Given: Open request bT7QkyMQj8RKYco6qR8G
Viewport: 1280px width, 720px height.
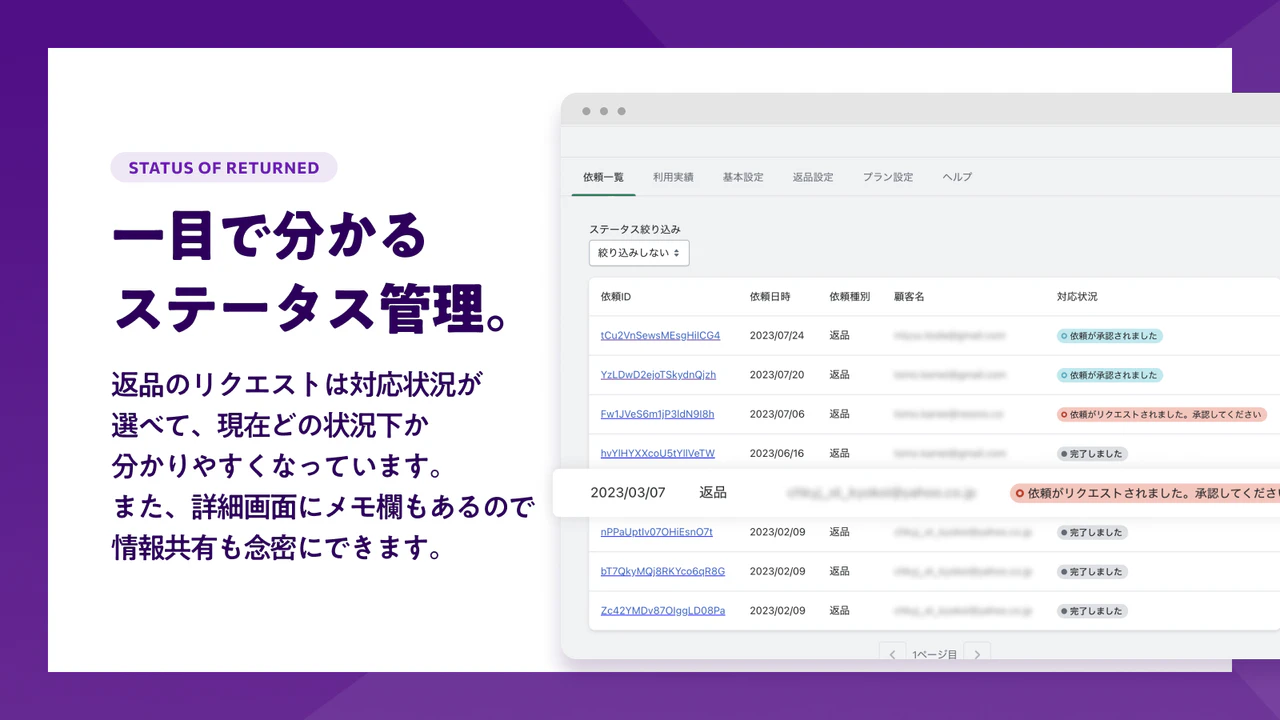Looking at the screenshot, I should (x=662, y=572).
